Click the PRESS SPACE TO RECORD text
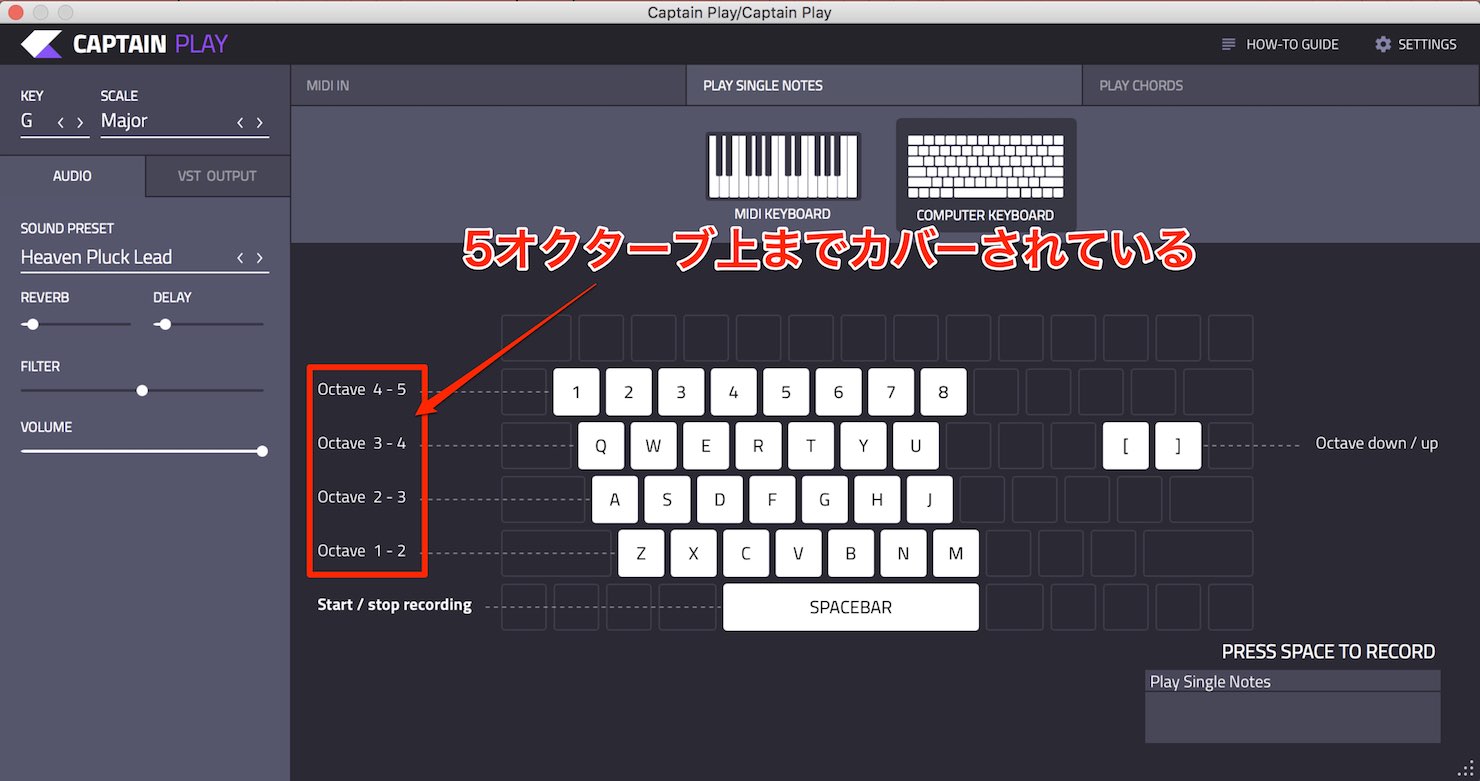1480x781 pixels. 1328,652
